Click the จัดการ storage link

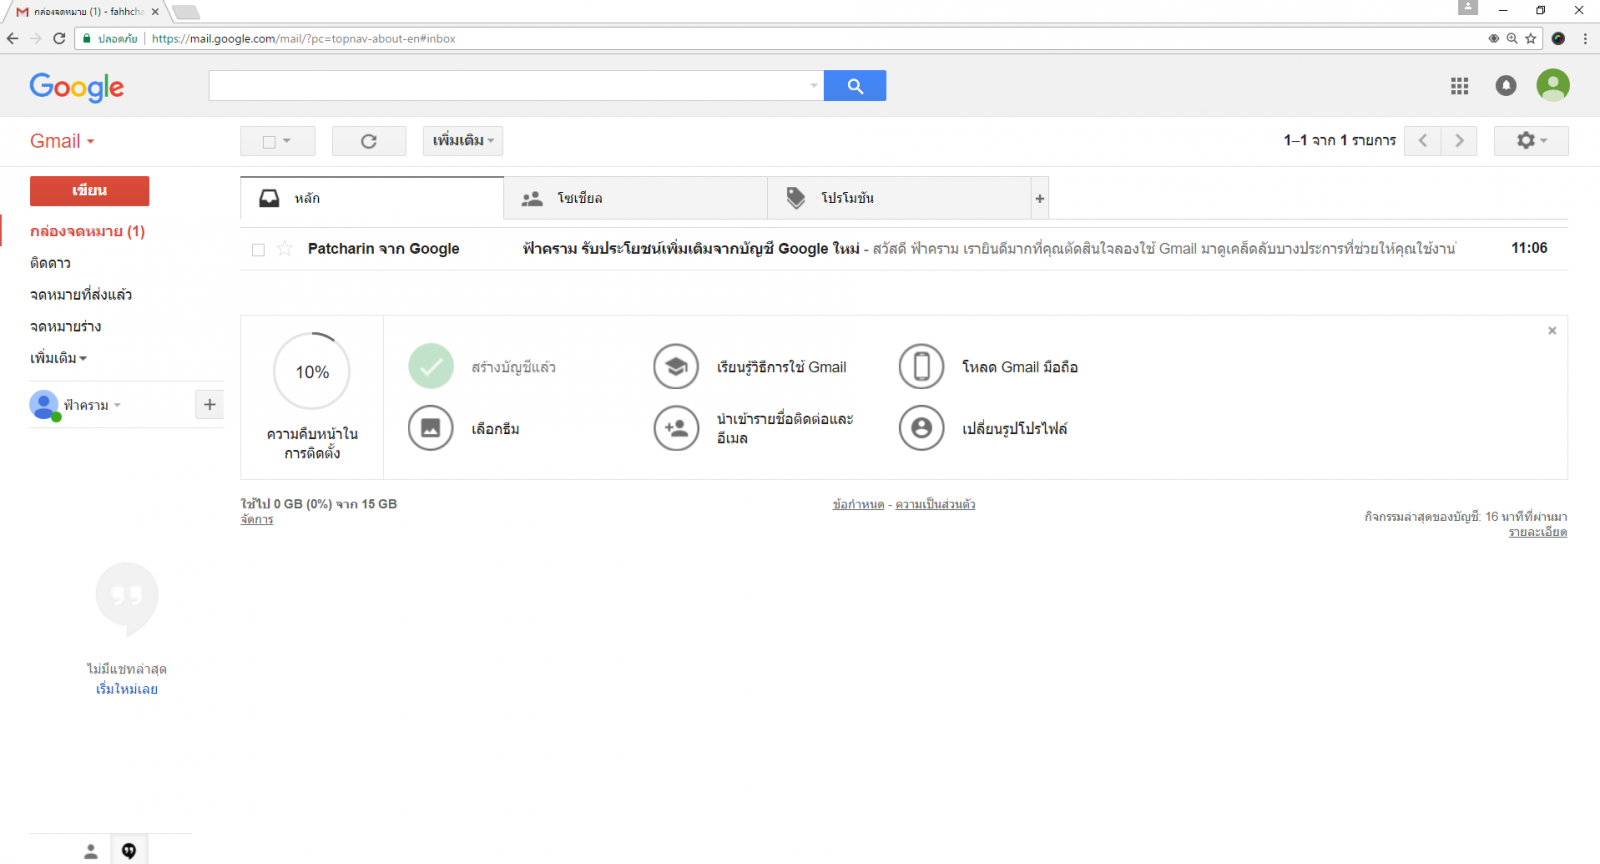[x=257, y=520]
